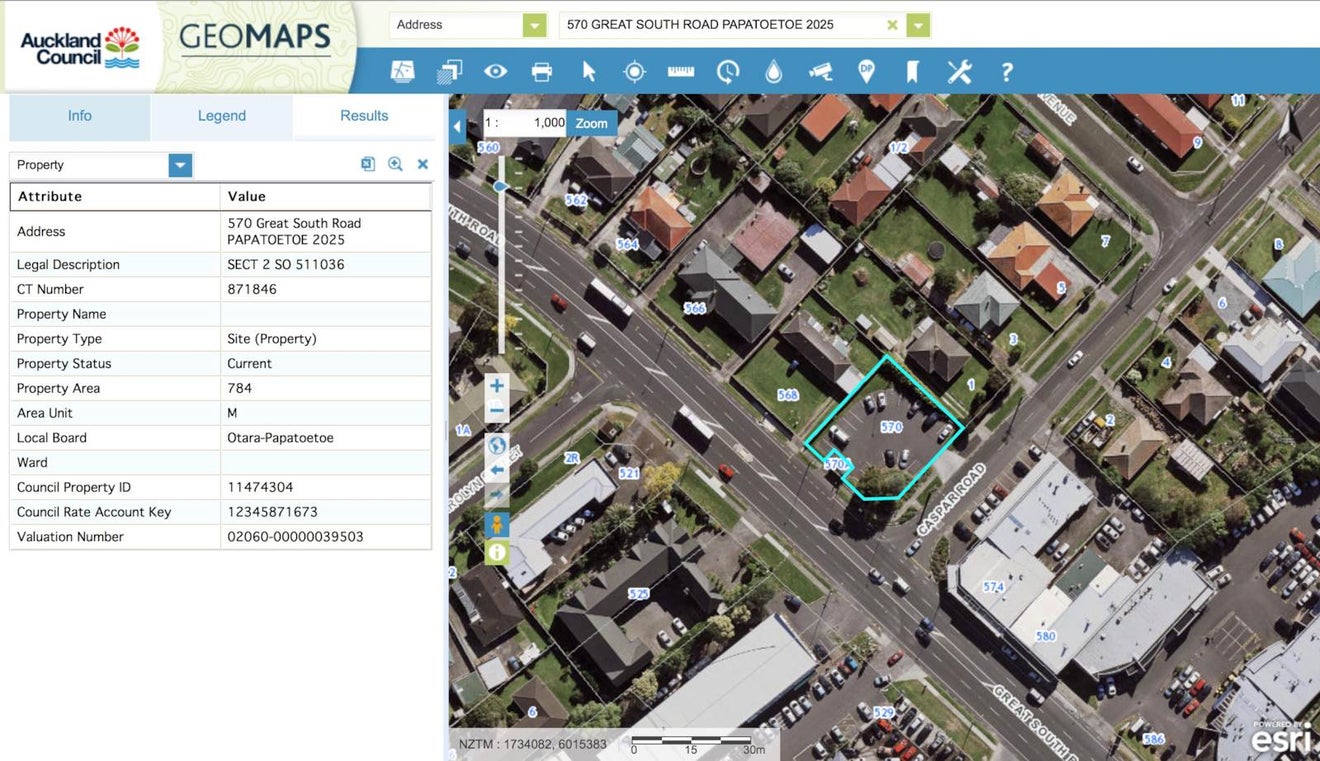The width and height of the screenshot is (1320, 761).
Task: Open the basemap gallery icon
Action: pyautogui.click(x=402, y=71)
